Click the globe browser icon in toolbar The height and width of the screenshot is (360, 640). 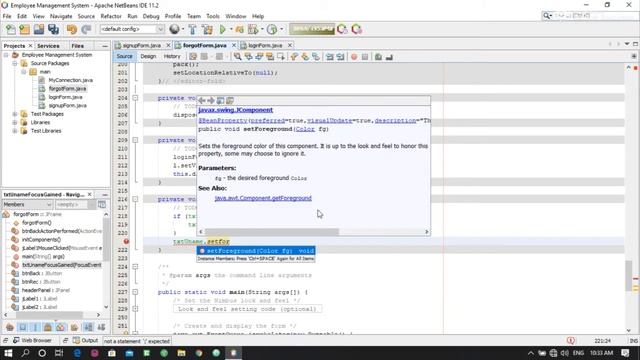[x=174, y=29]
